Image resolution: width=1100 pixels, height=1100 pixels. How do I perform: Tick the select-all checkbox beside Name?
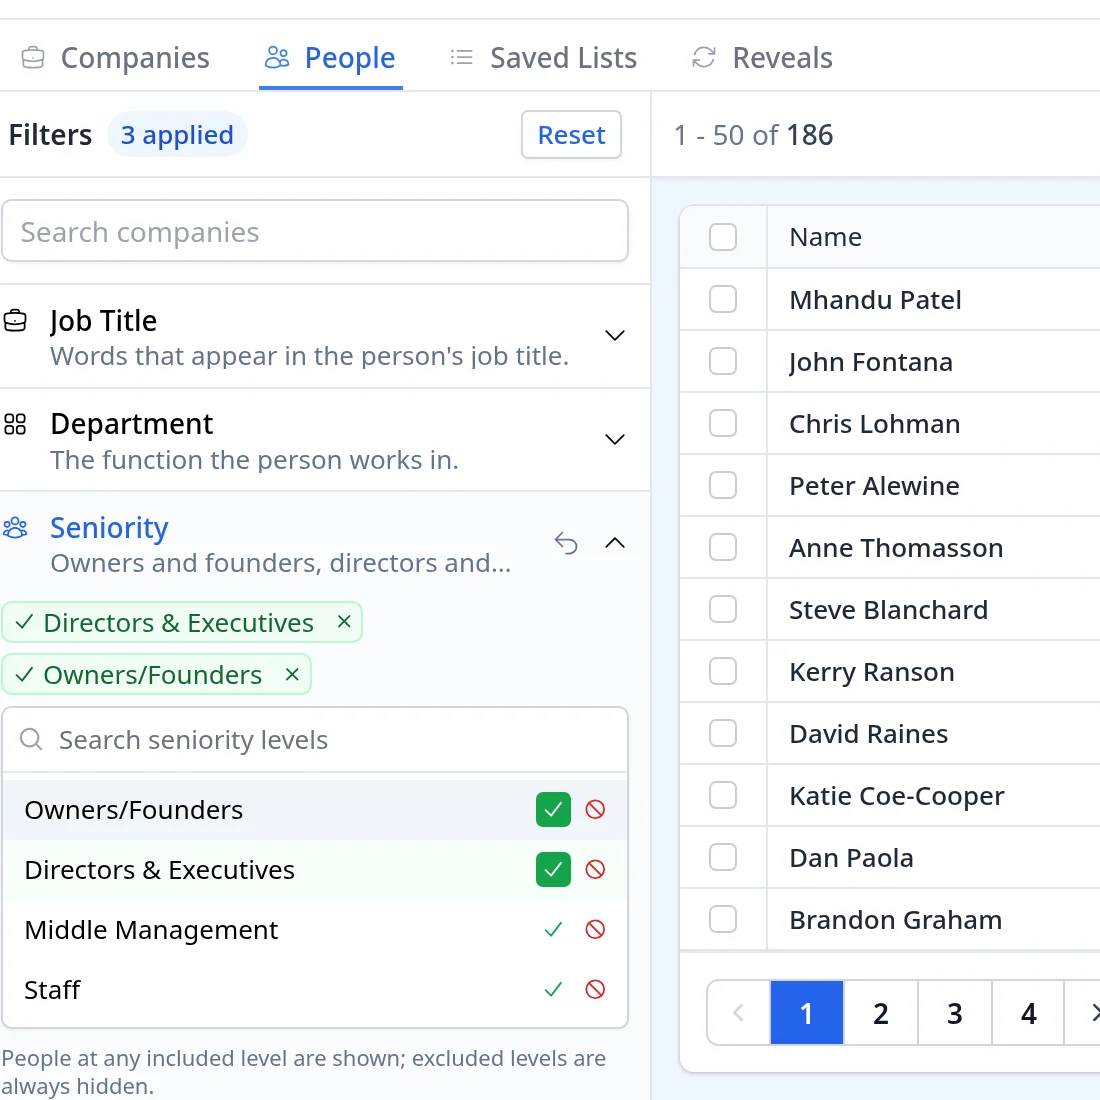pos(723,237)
